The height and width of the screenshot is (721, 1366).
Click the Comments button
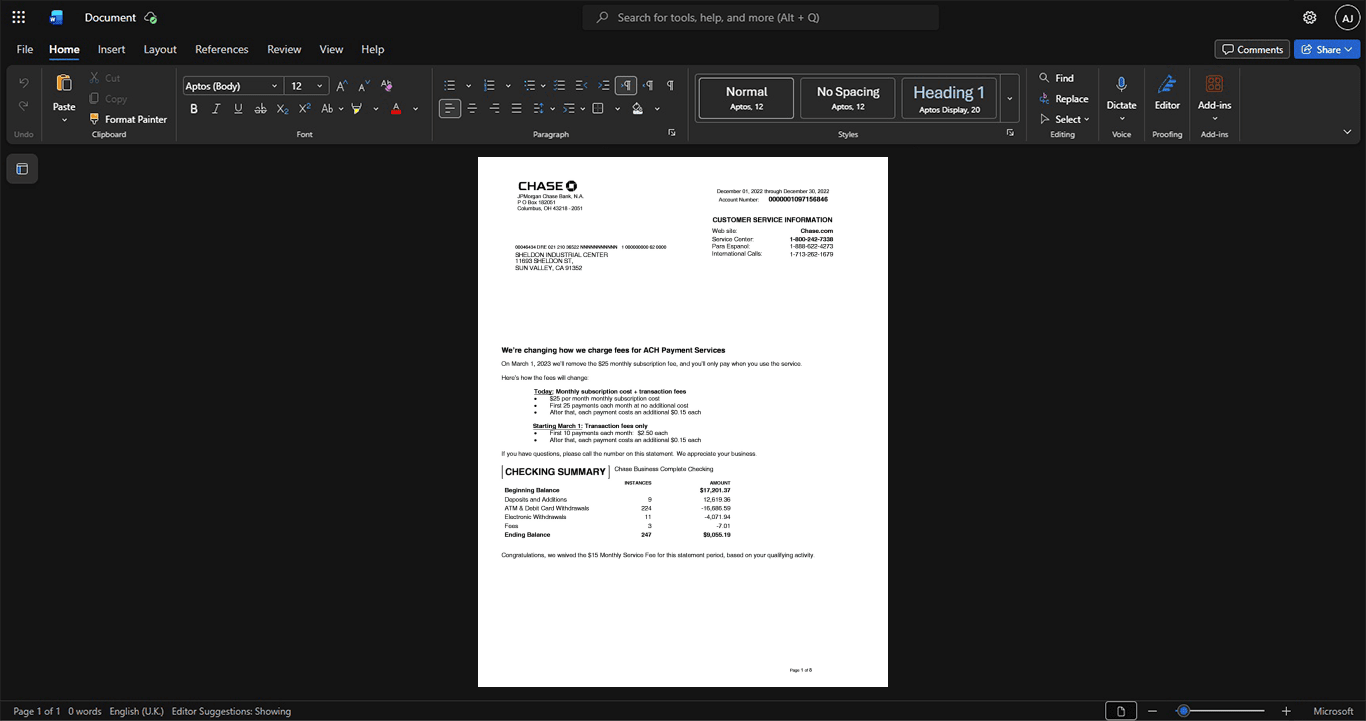pyautogui.click(x=1252, y=49)
